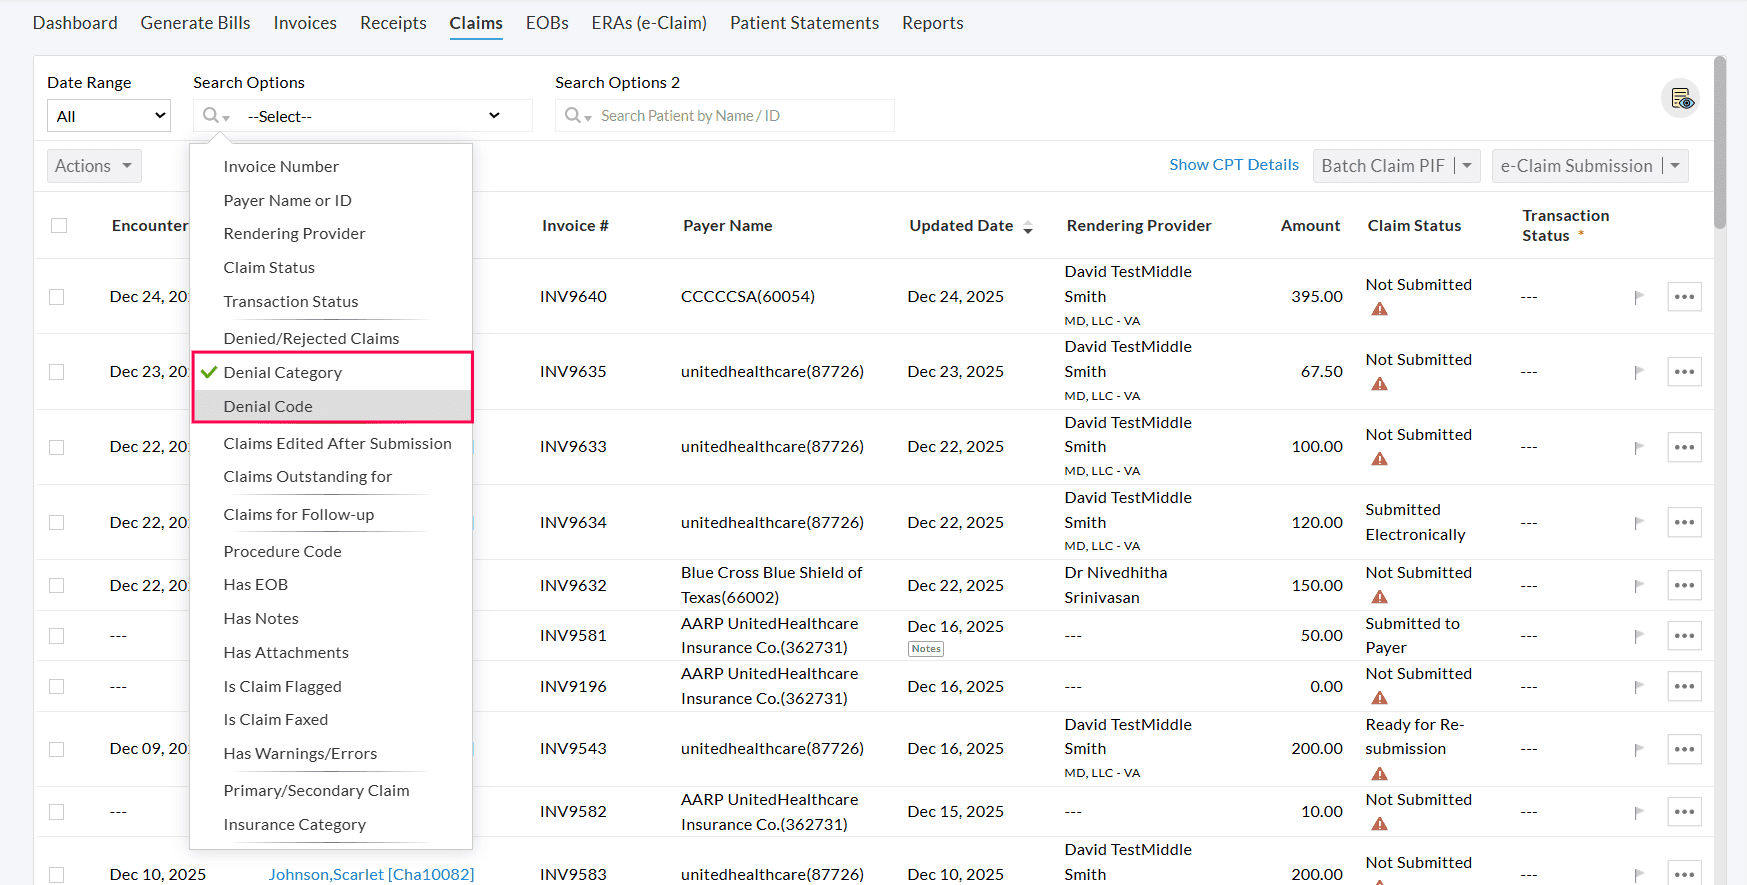Viewport: 1747px width, 885px height.
Task: Open more options for invoice INV9633
Action: (x=1685, y=447)
